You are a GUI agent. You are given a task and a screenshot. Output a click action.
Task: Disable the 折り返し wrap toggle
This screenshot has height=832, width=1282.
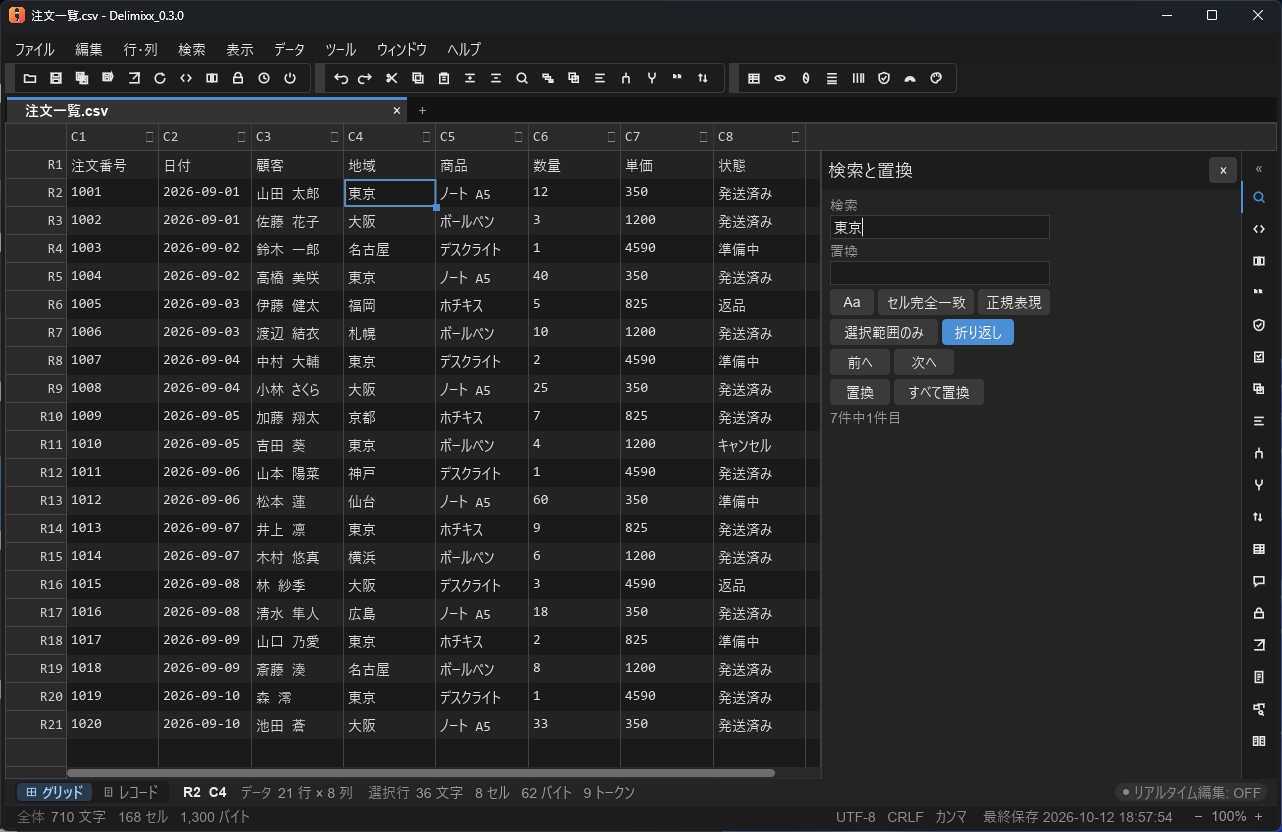point(978,332)
